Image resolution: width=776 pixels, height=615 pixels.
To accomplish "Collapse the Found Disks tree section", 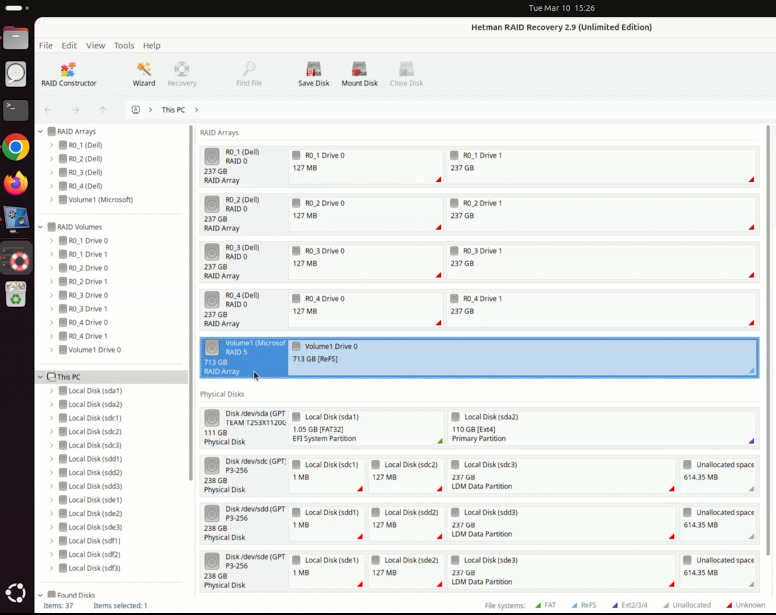I will click(41, 595).
